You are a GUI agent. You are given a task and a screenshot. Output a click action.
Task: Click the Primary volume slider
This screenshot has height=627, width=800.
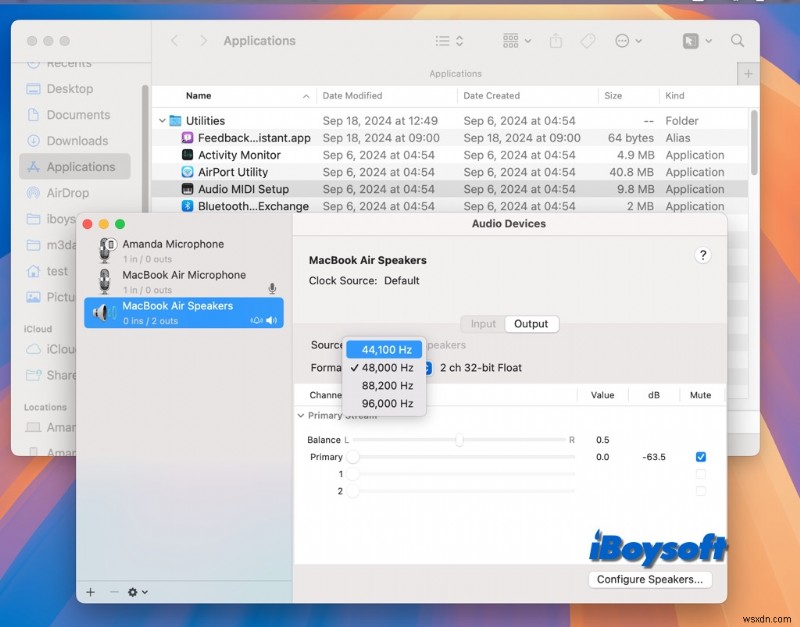463,457
